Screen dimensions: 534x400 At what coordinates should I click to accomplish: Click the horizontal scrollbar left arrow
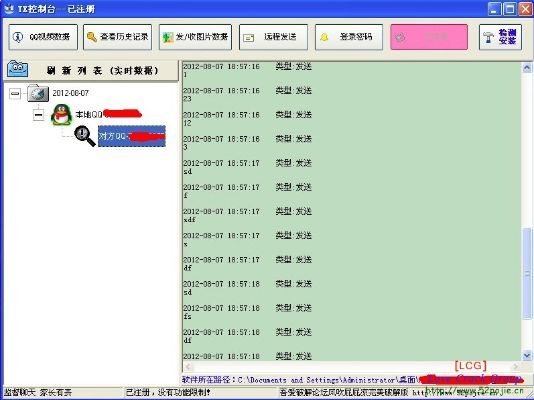tap(188, 367)
